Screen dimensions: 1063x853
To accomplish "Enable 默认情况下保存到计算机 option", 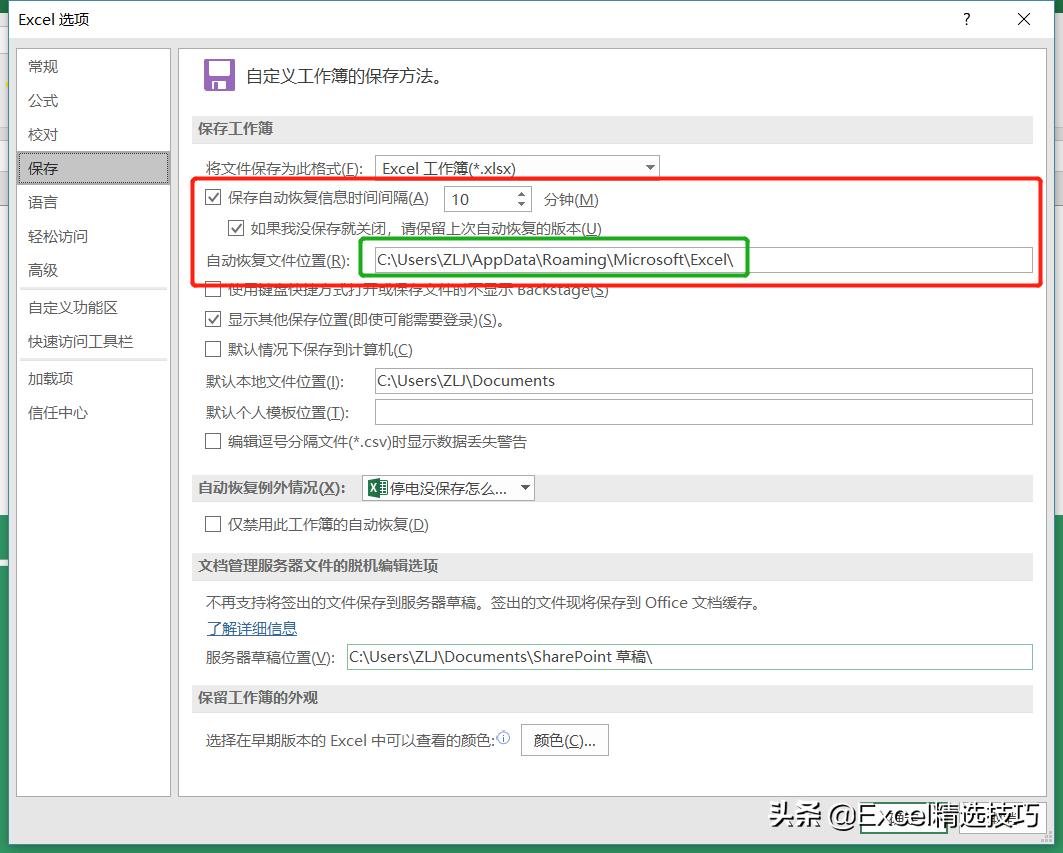I will (x=212, y=349).
